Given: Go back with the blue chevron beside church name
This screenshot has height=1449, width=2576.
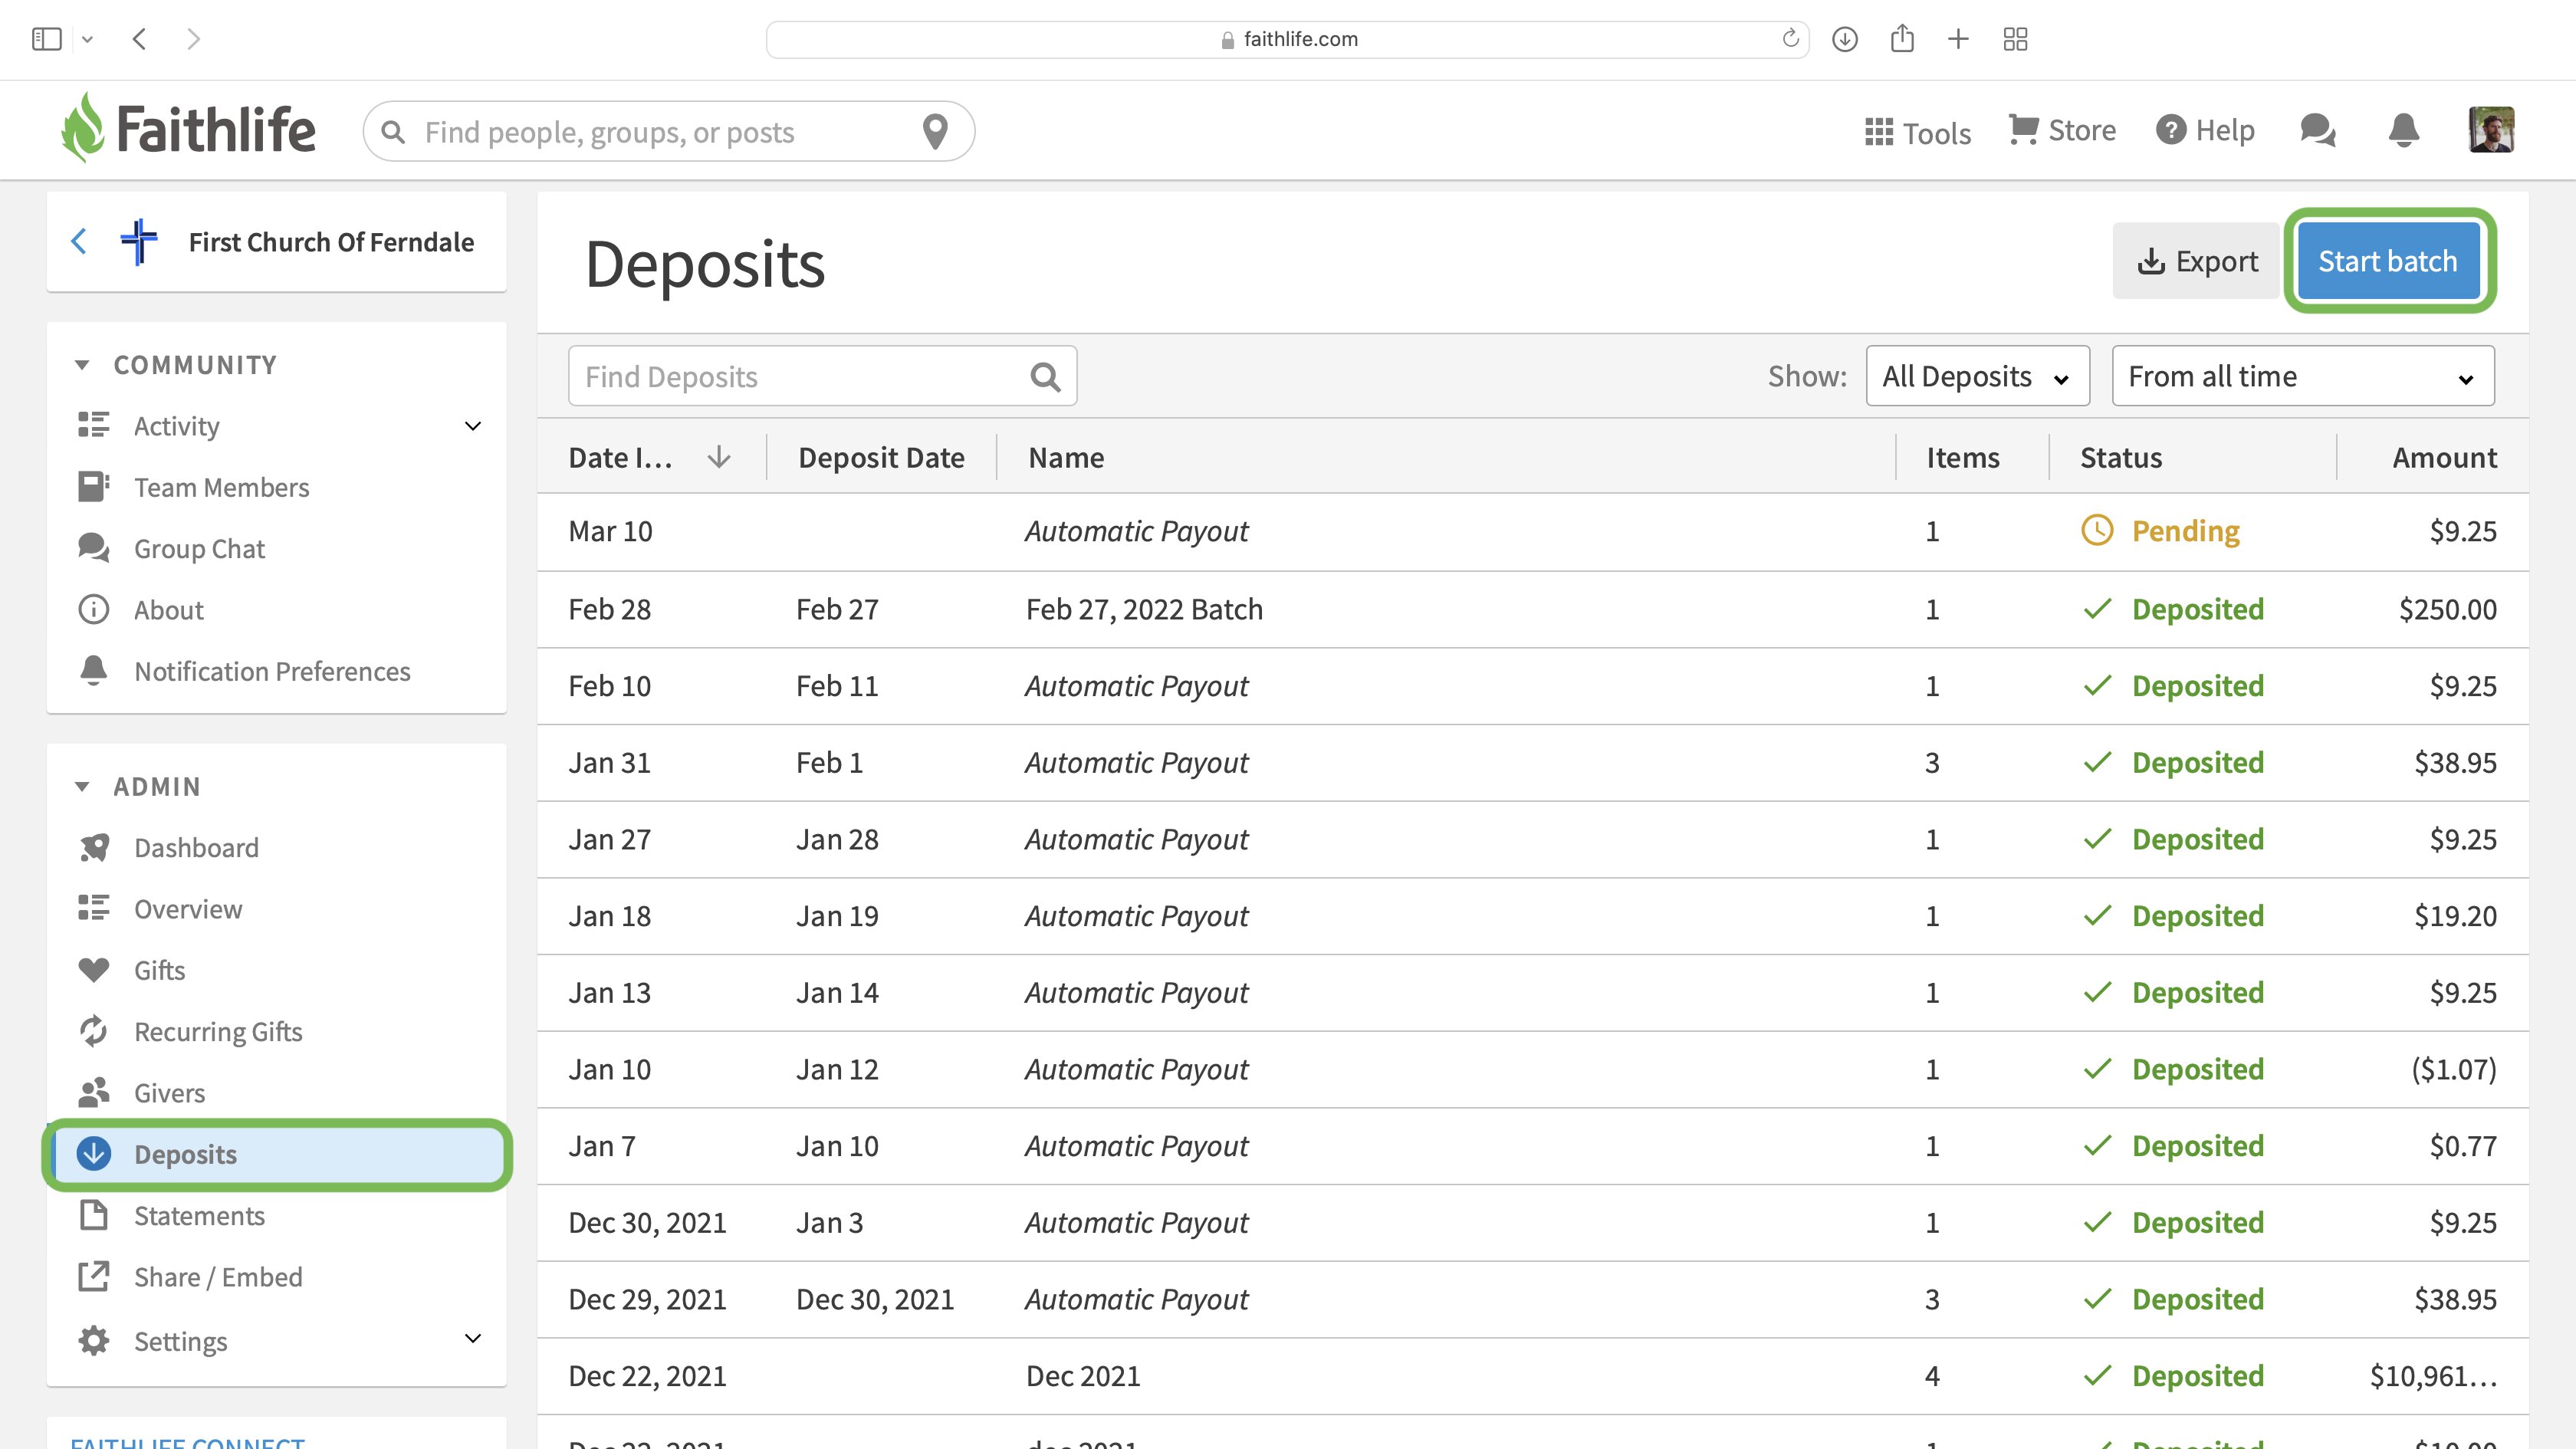Looking at the screenshot, I should coord(79,241).
